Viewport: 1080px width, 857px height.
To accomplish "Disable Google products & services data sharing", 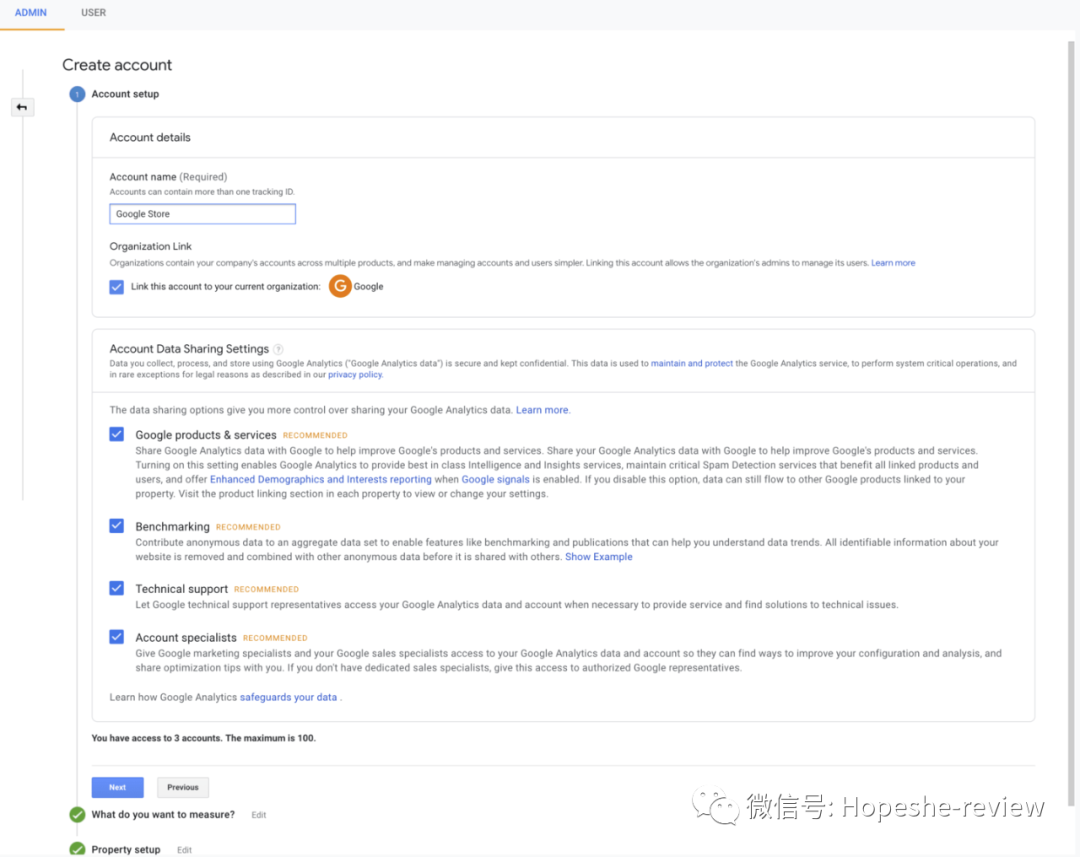I will [x=116, y=434].
